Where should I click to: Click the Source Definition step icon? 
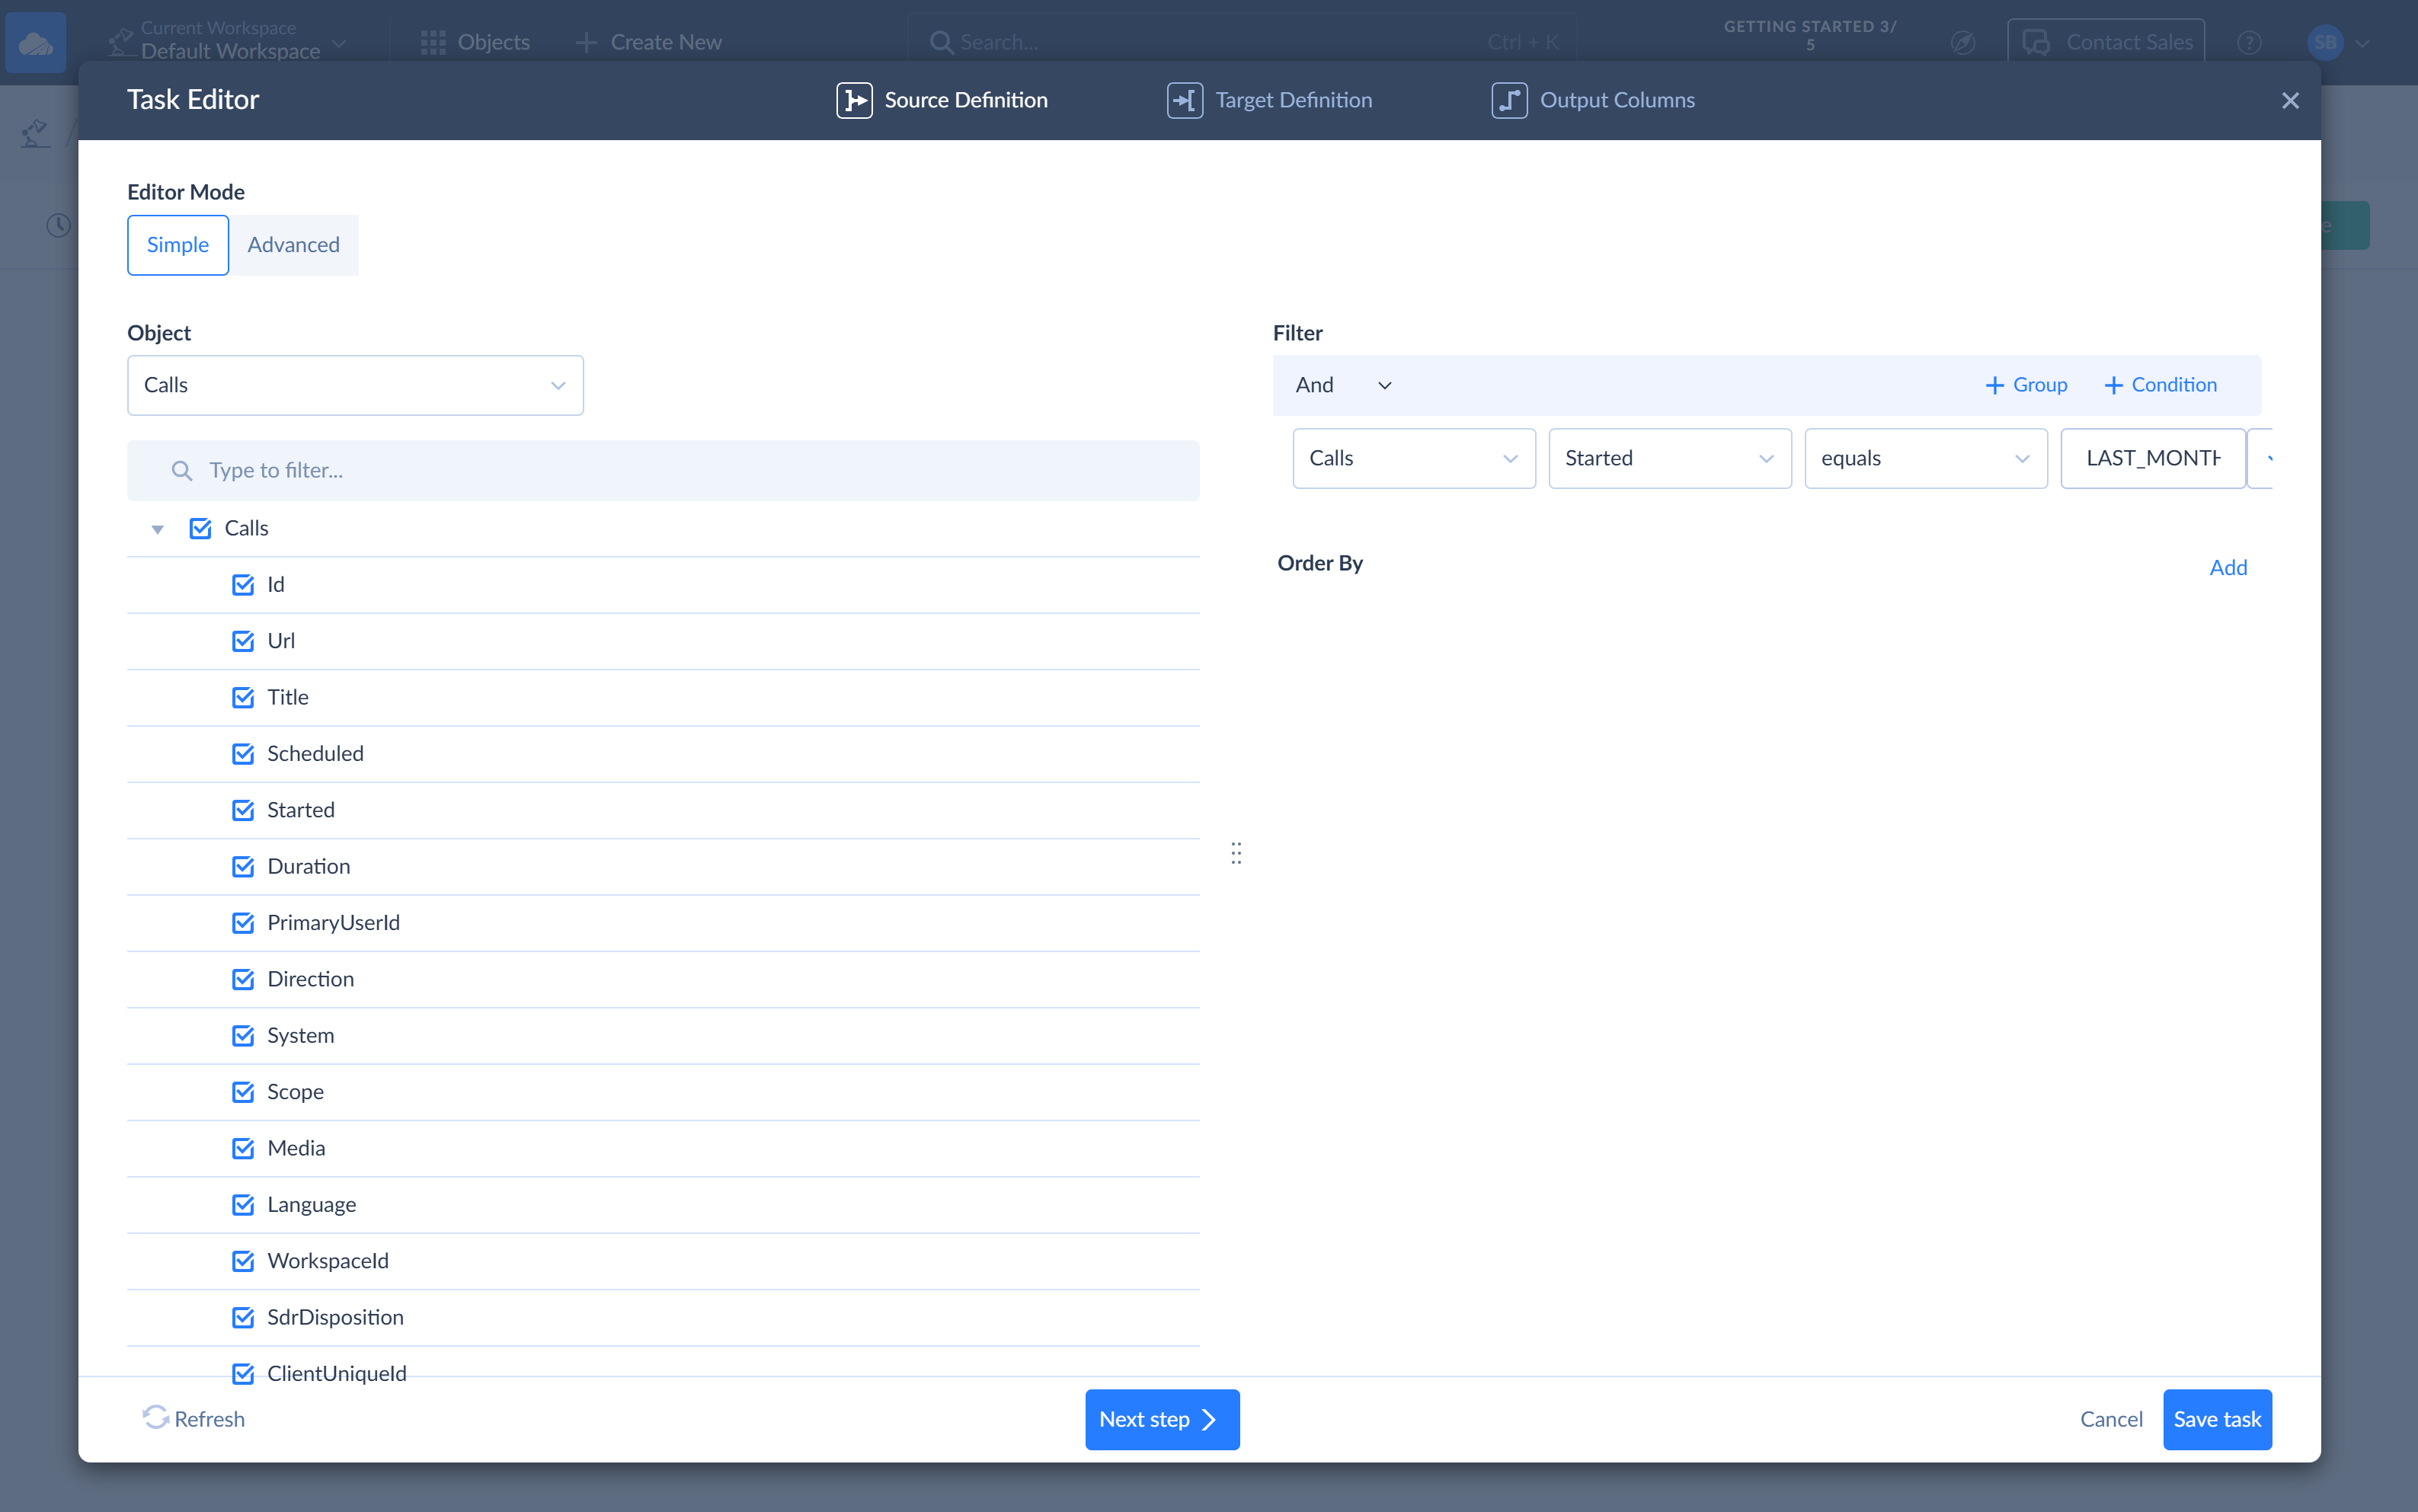[853, 100]
